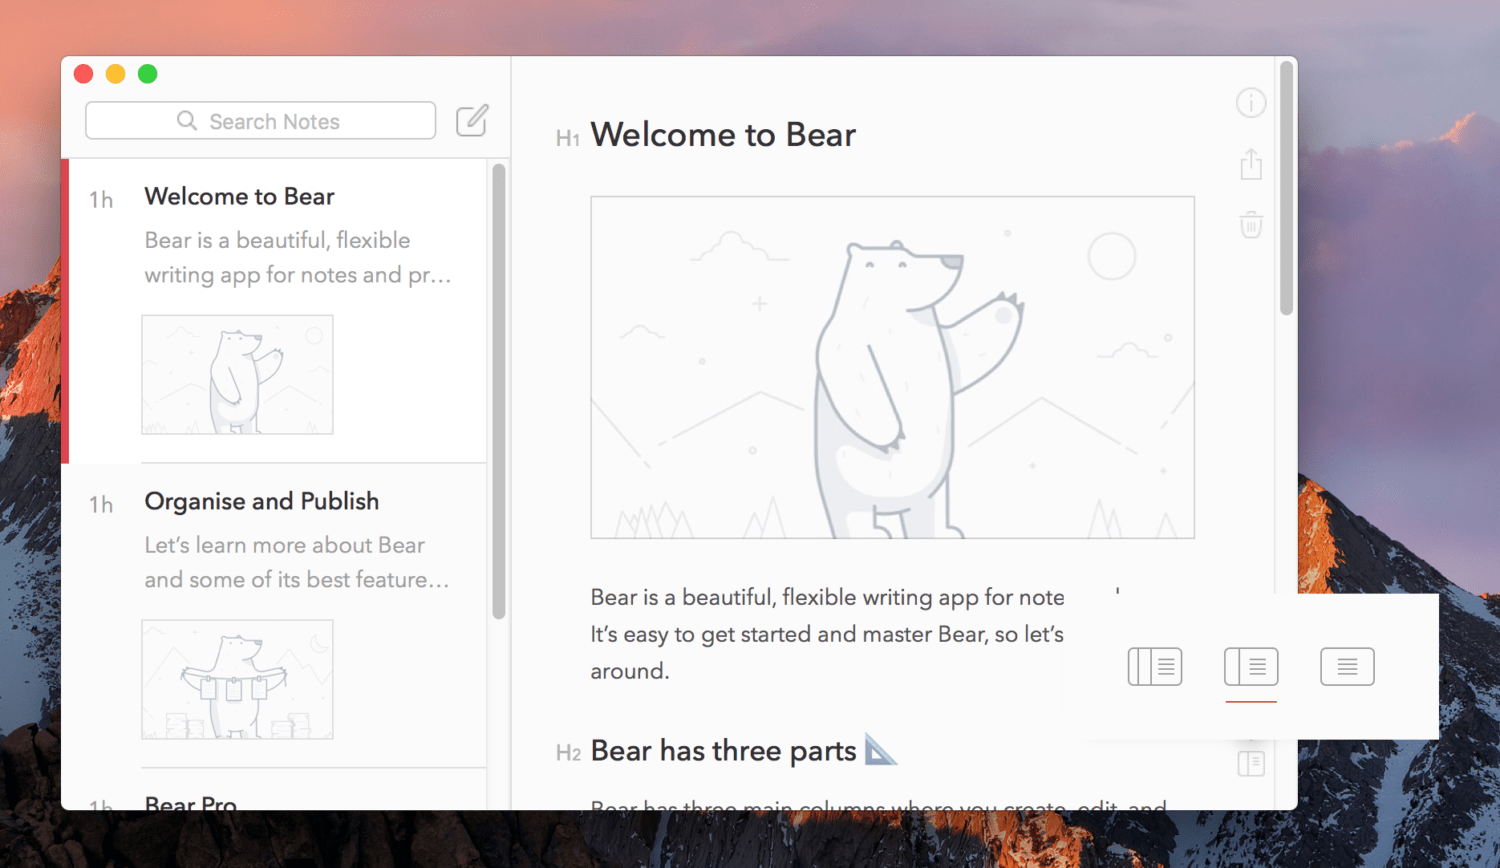1500x868 pixels.
Task: Click the large bear illustration in editor
Action: (892, 367)
